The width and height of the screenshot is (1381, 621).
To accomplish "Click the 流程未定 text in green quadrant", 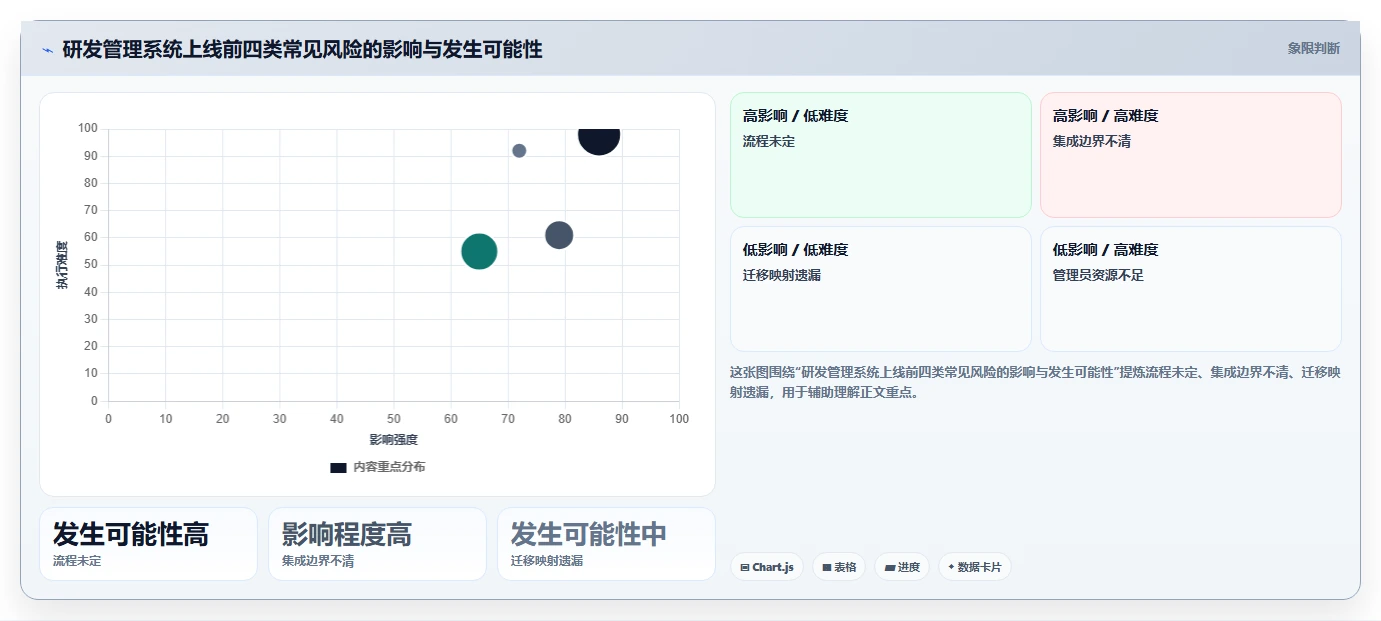I will pyautogui.click(x=769, y=141).
